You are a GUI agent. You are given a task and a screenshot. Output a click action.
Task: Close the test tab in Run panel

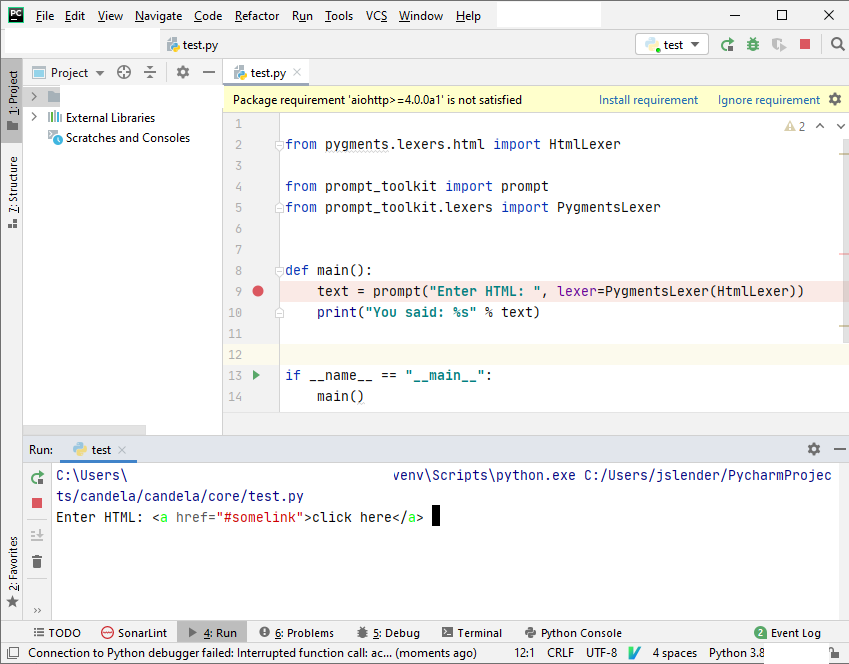coord(122,450)
